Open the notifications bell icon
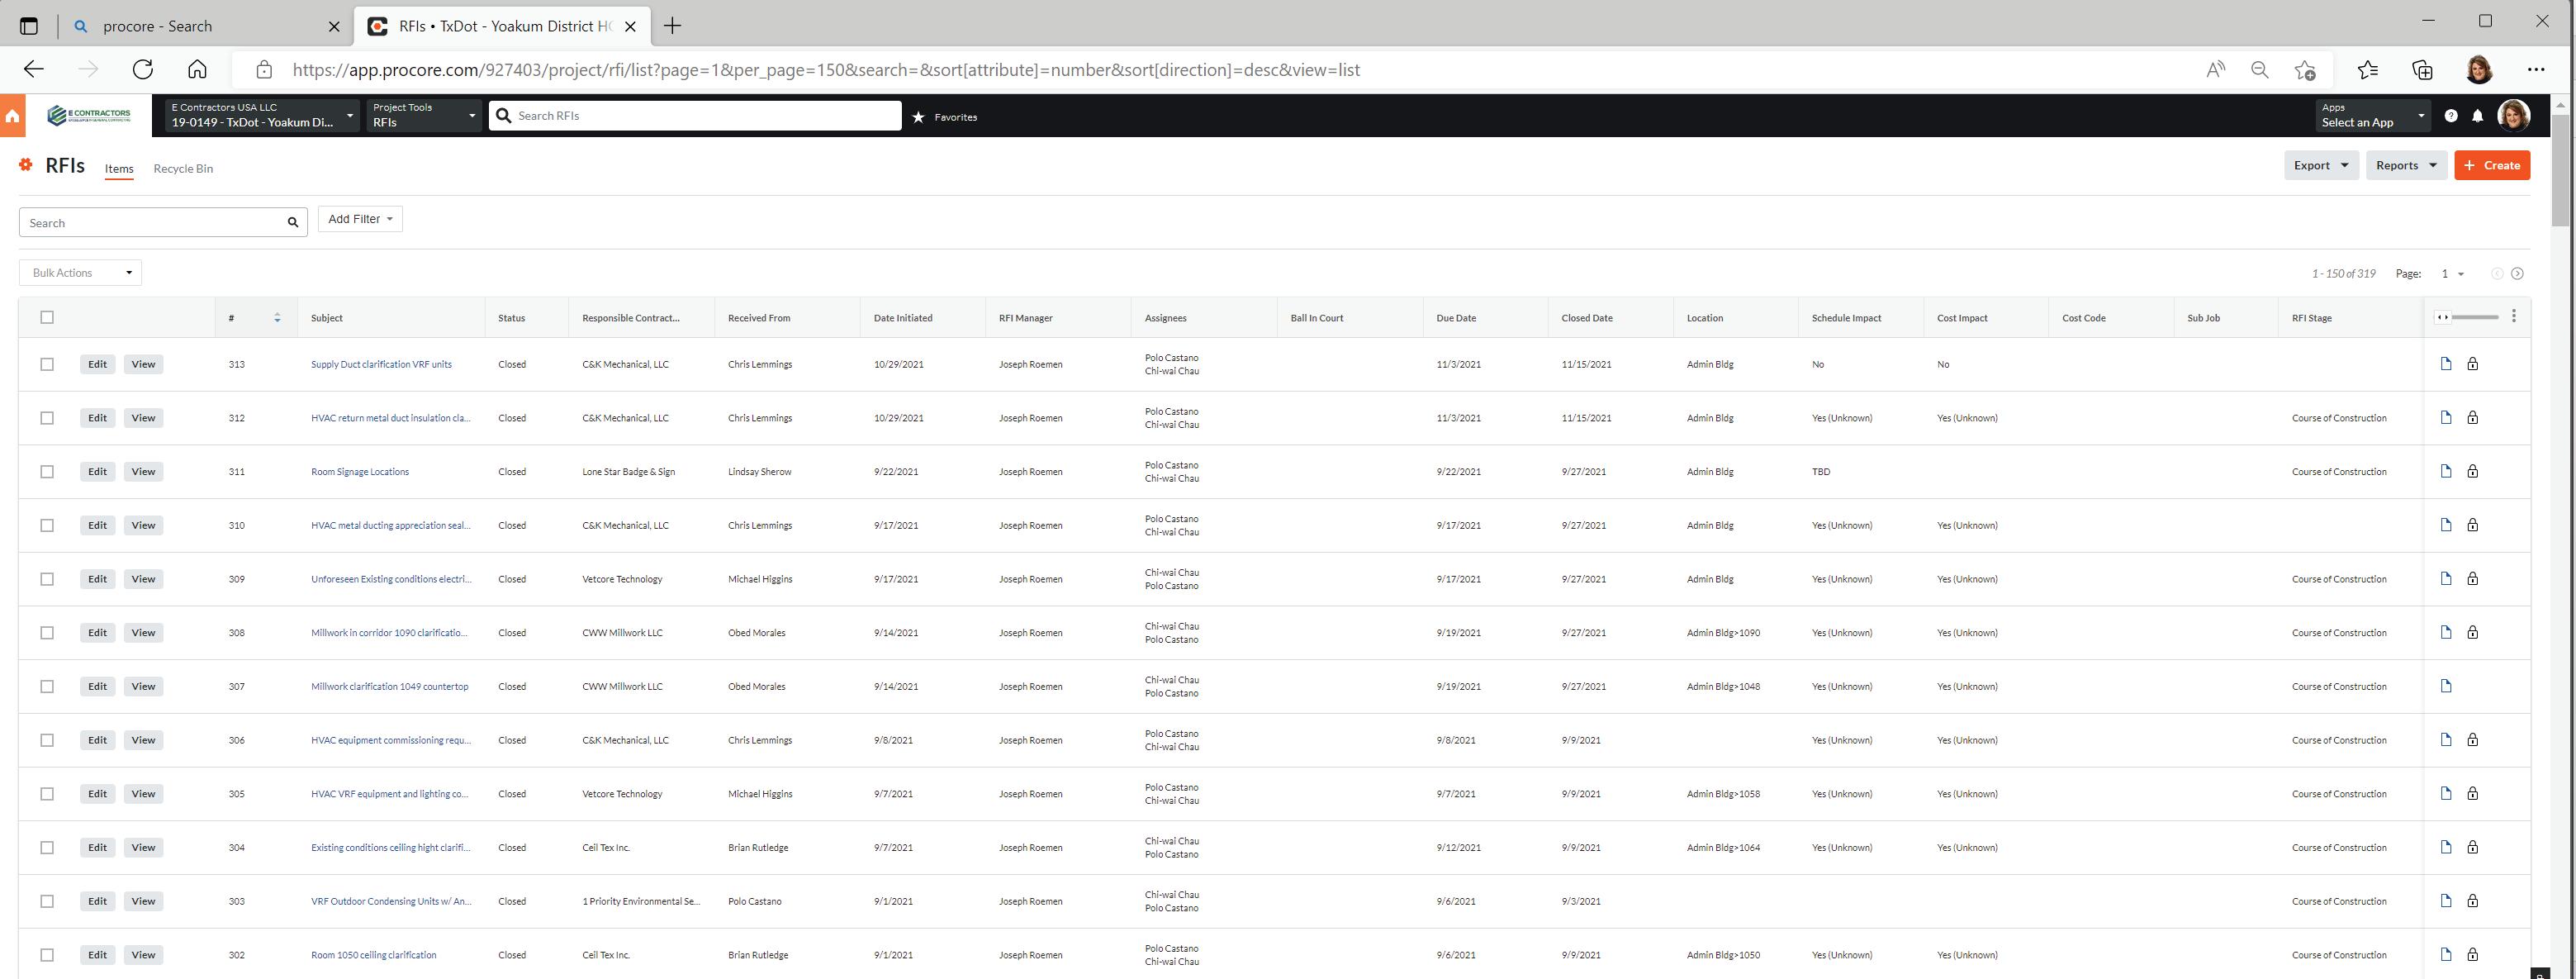This screenshot has width=2576, height=979. (x=2477, y=116)
